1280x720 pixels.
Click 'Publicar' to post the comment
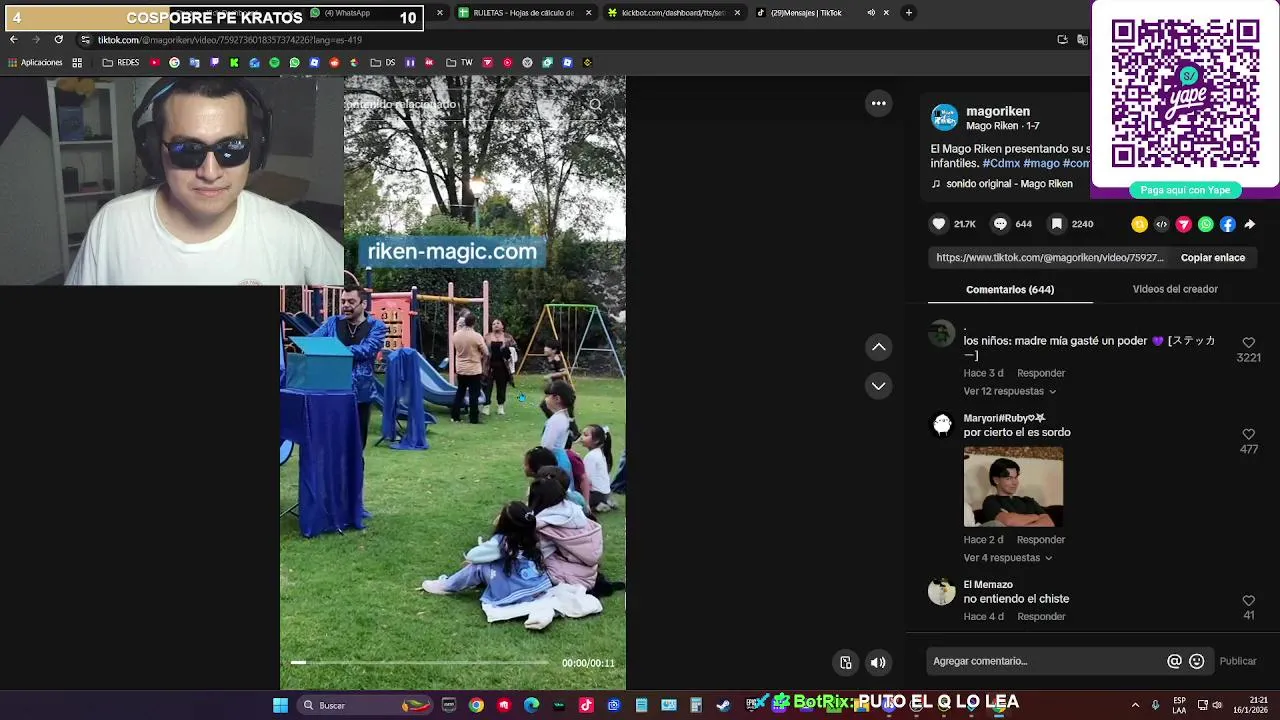(x=1237, y=661)
